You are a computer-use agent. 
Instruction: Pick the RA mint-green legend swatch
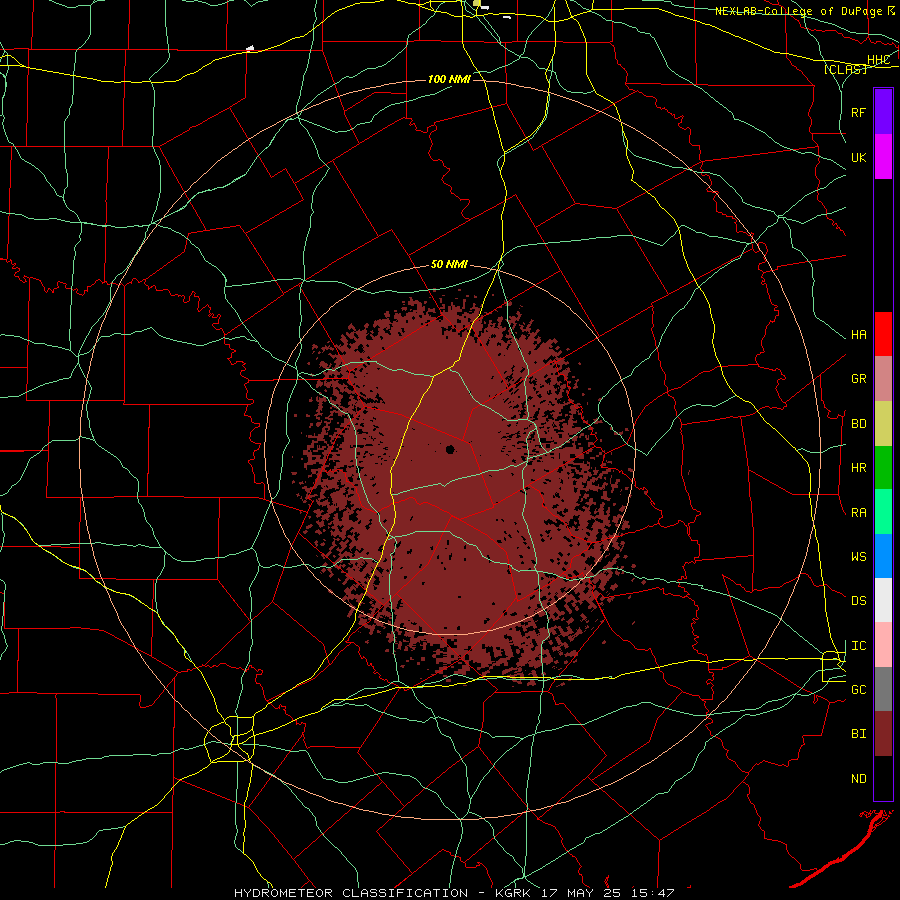(883, 512)
